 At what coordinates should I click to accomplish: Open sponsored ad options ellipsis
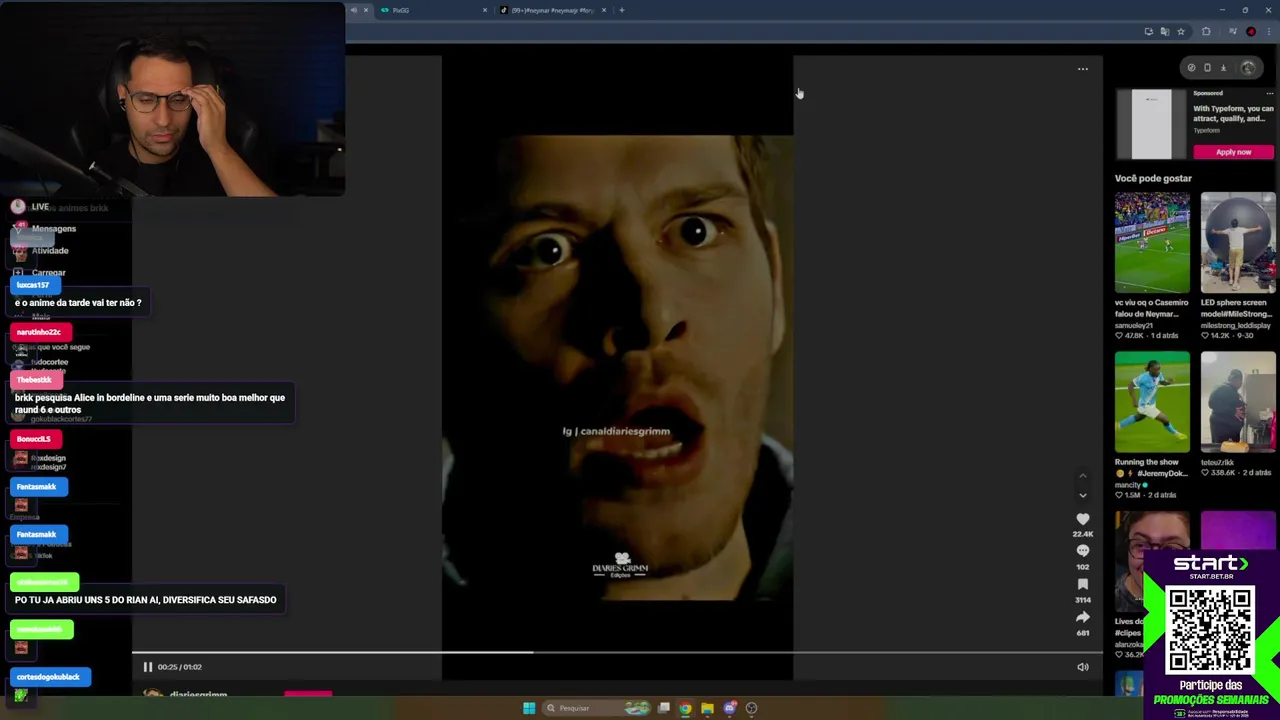1269,93
